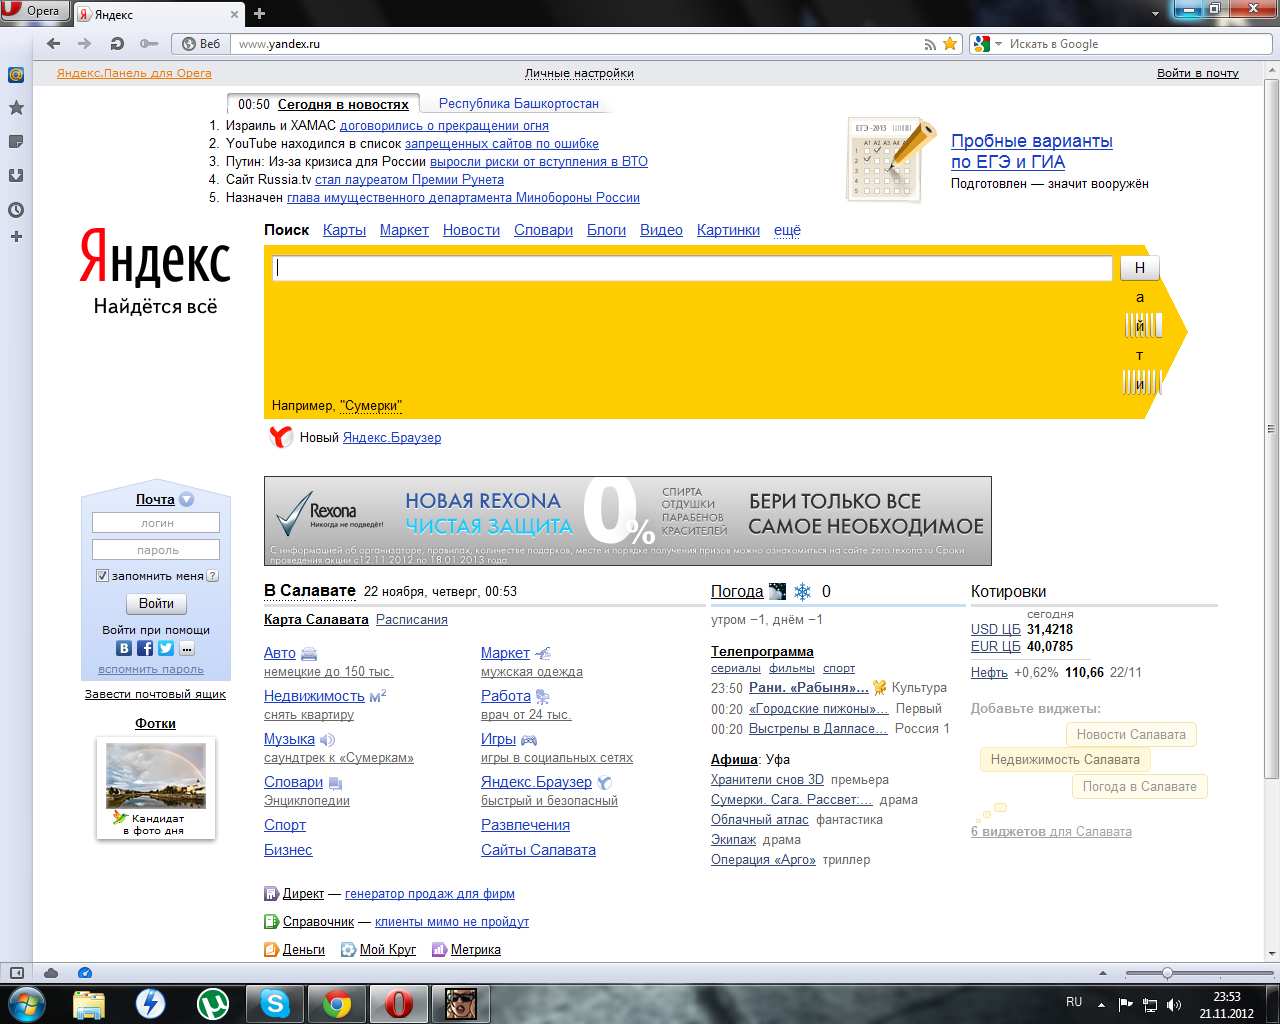Click the пароль input field
Viewport: 1280px width, 1024px height.
point(156,550)
